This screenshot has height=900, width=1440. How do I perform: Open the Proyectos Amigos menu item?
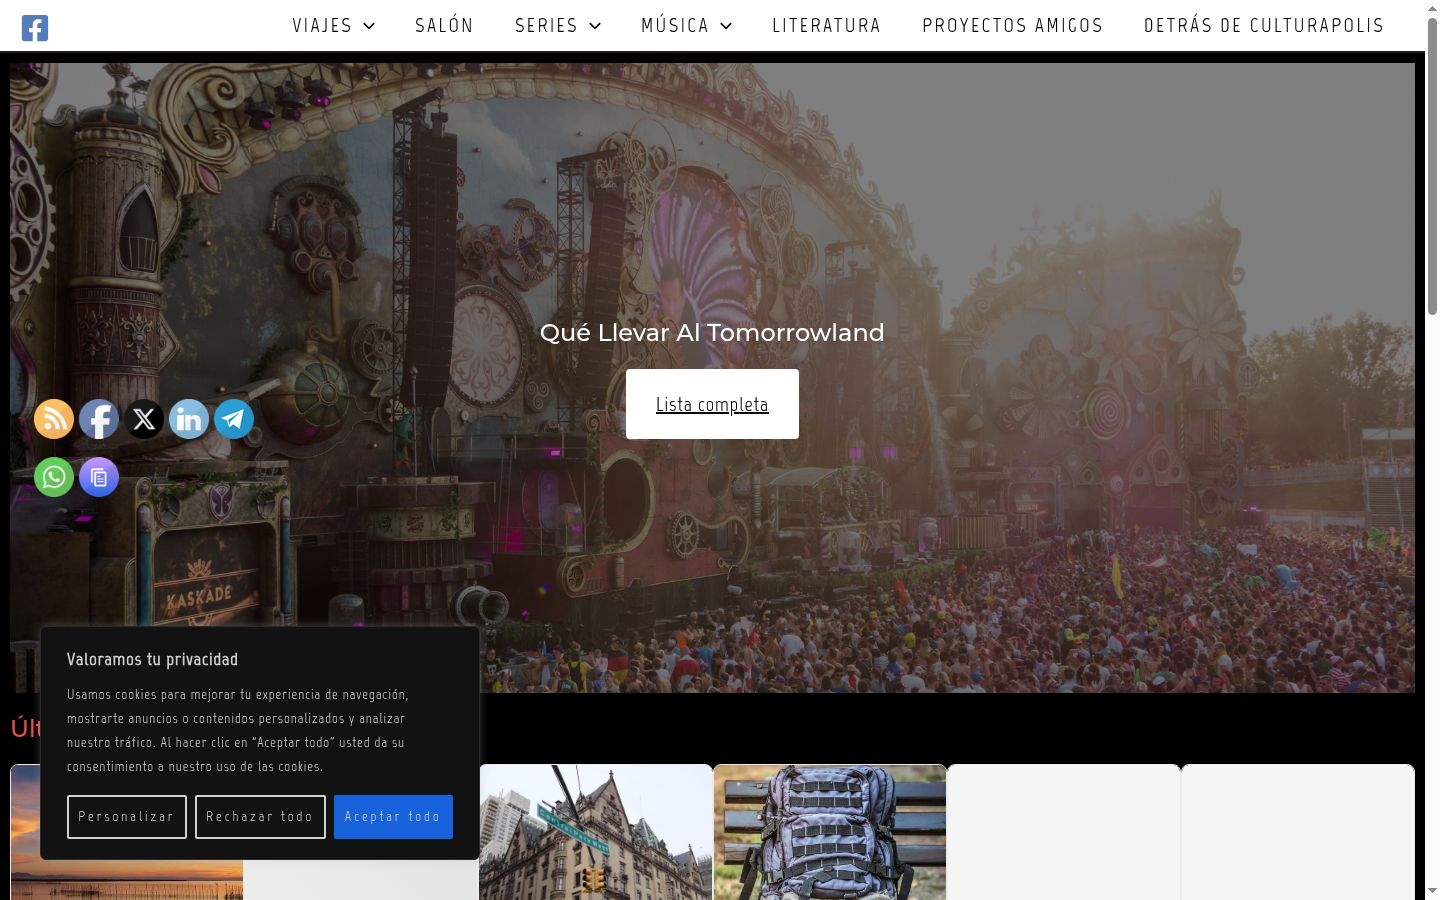(x=1013, y=25)
